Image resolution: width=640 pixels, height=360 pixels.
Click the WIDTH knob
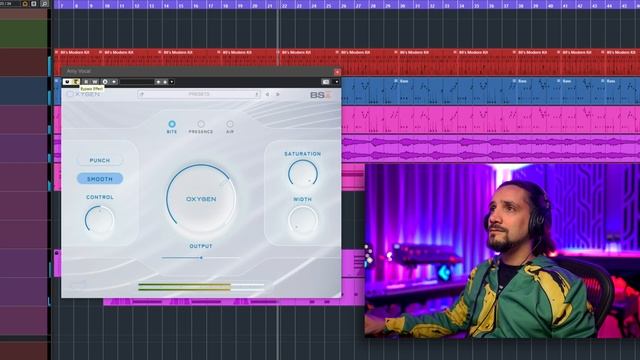tap(303, 220)
